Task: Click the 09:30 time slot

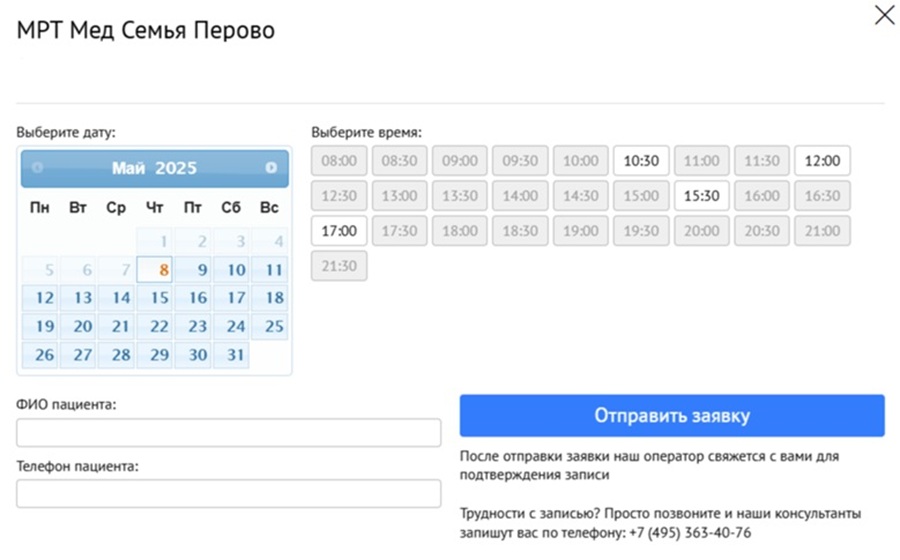Action: click(x=520, y=161)
